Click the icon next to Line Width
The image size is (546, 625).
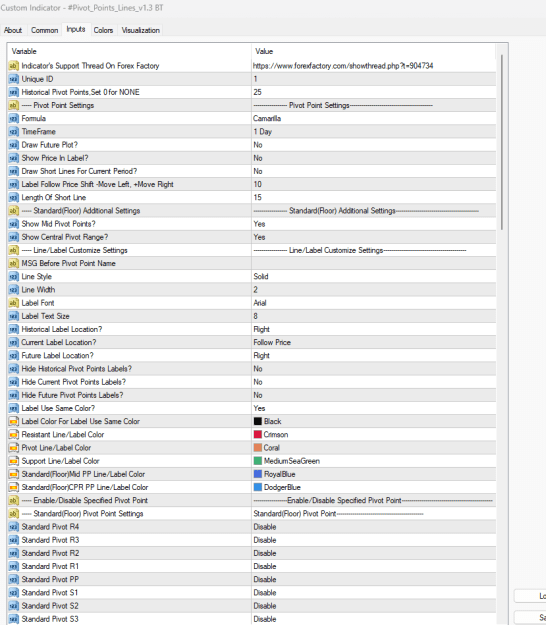(14, 289)
